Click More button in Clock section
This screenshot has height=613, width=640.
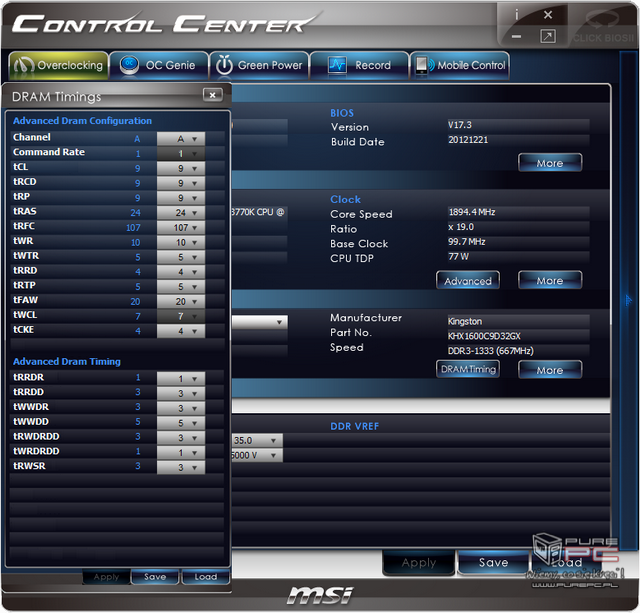point(550,281)
